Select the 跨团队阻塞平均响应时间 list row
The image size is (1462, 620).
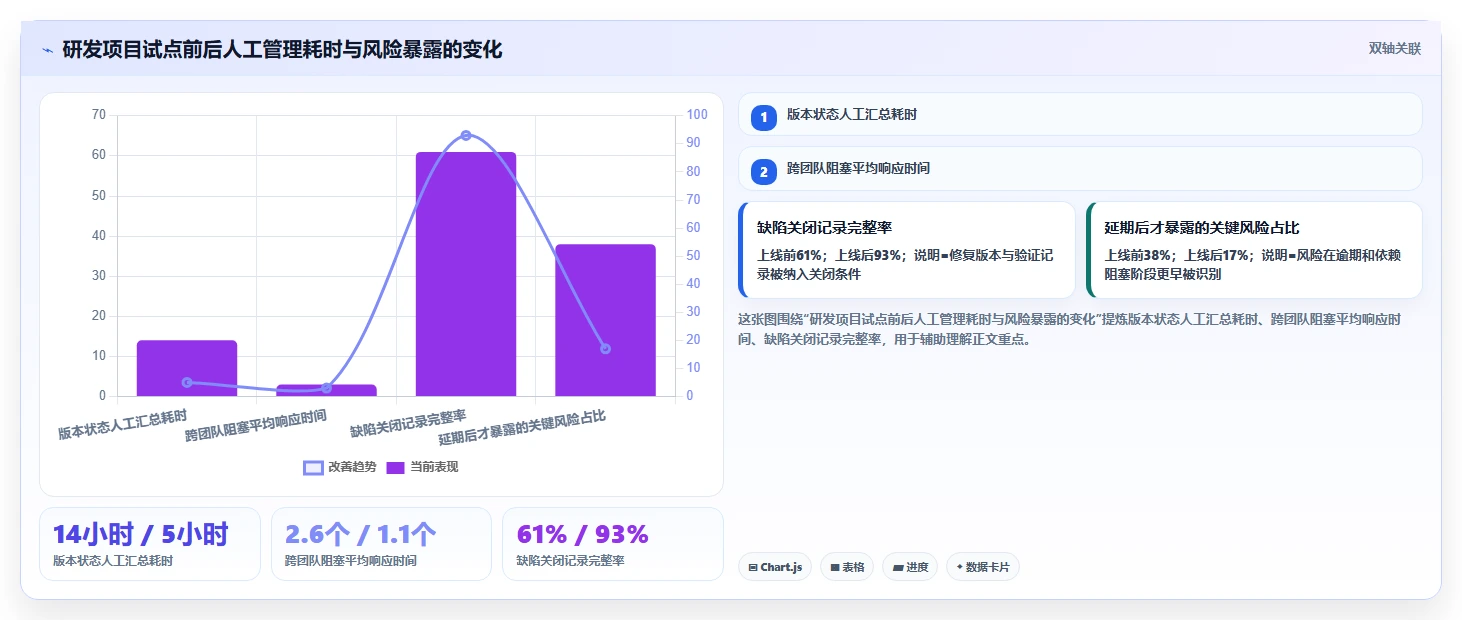1080,168
